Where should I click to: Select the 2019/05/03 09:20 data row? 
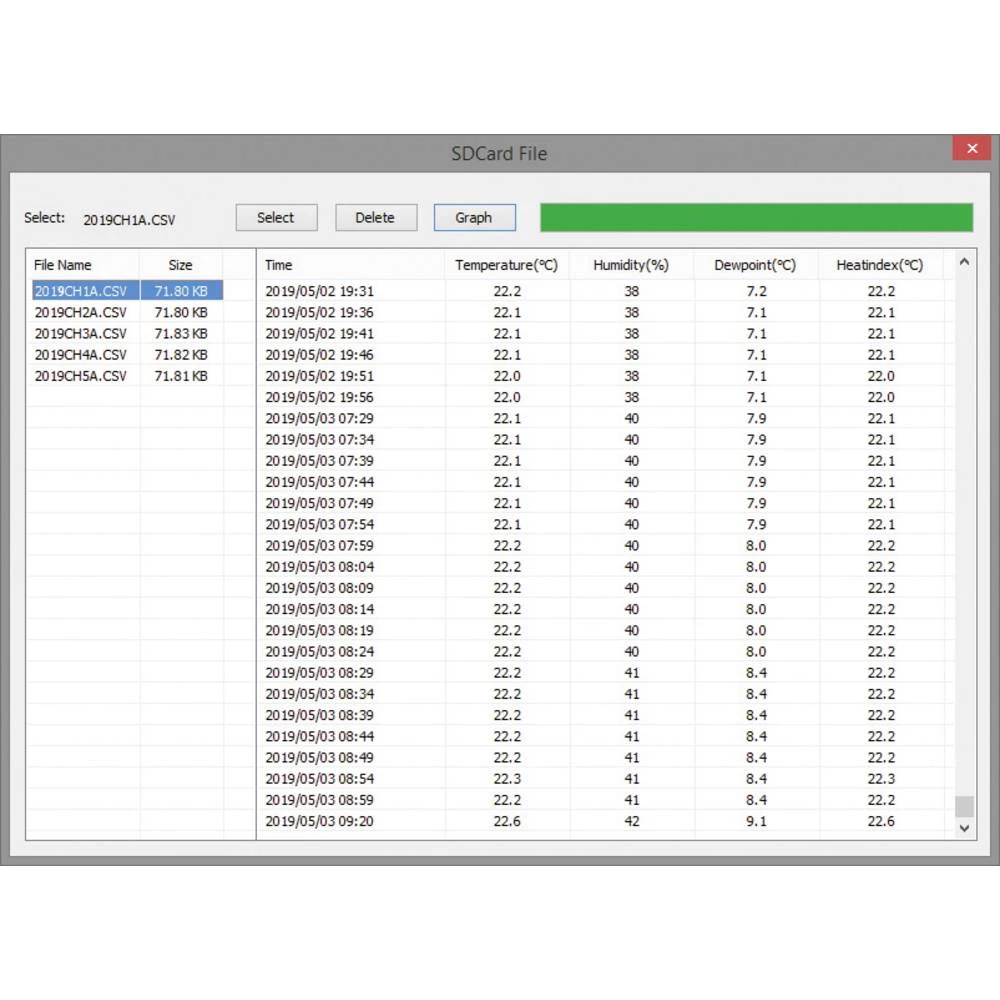click(320, 821)
